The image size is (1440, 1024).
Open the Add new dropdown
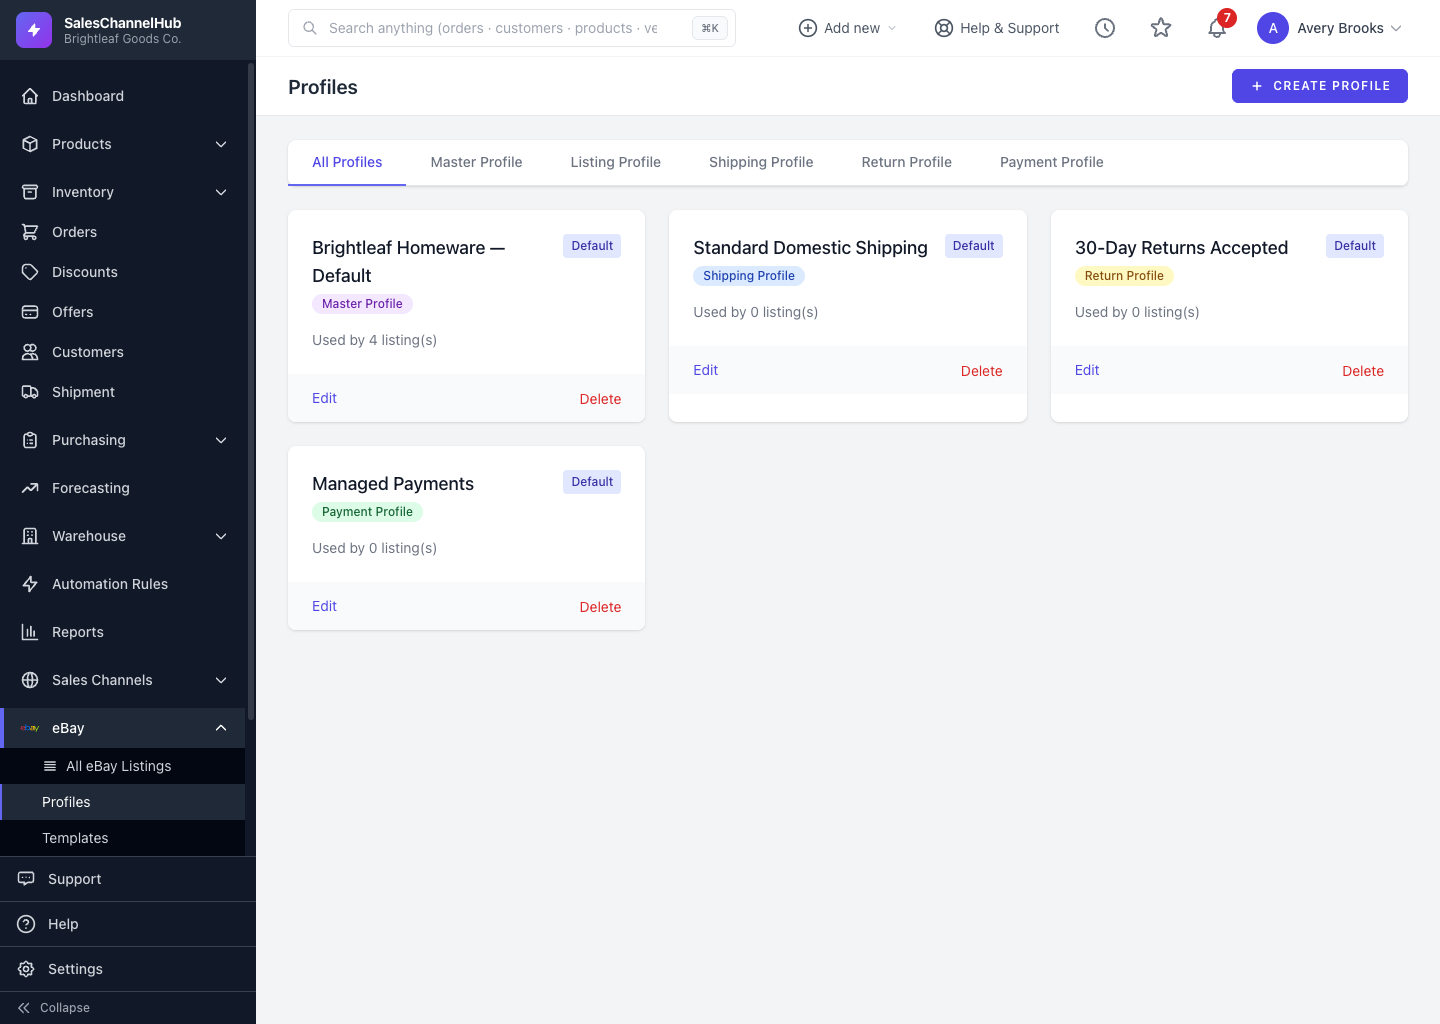pos(848,28)
